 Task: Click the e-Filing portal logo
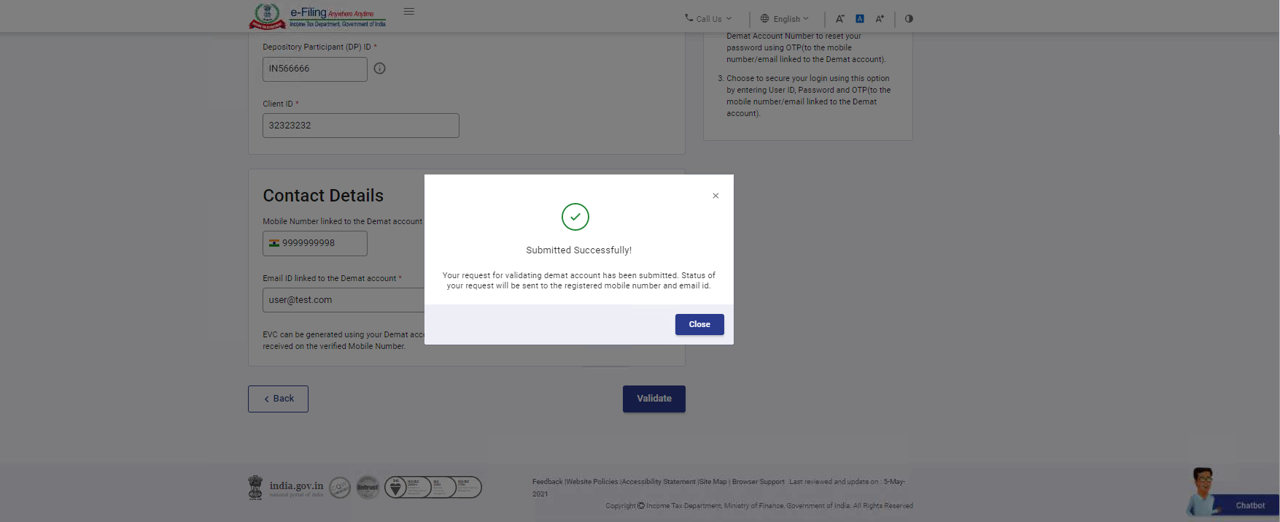click(317, 17)
